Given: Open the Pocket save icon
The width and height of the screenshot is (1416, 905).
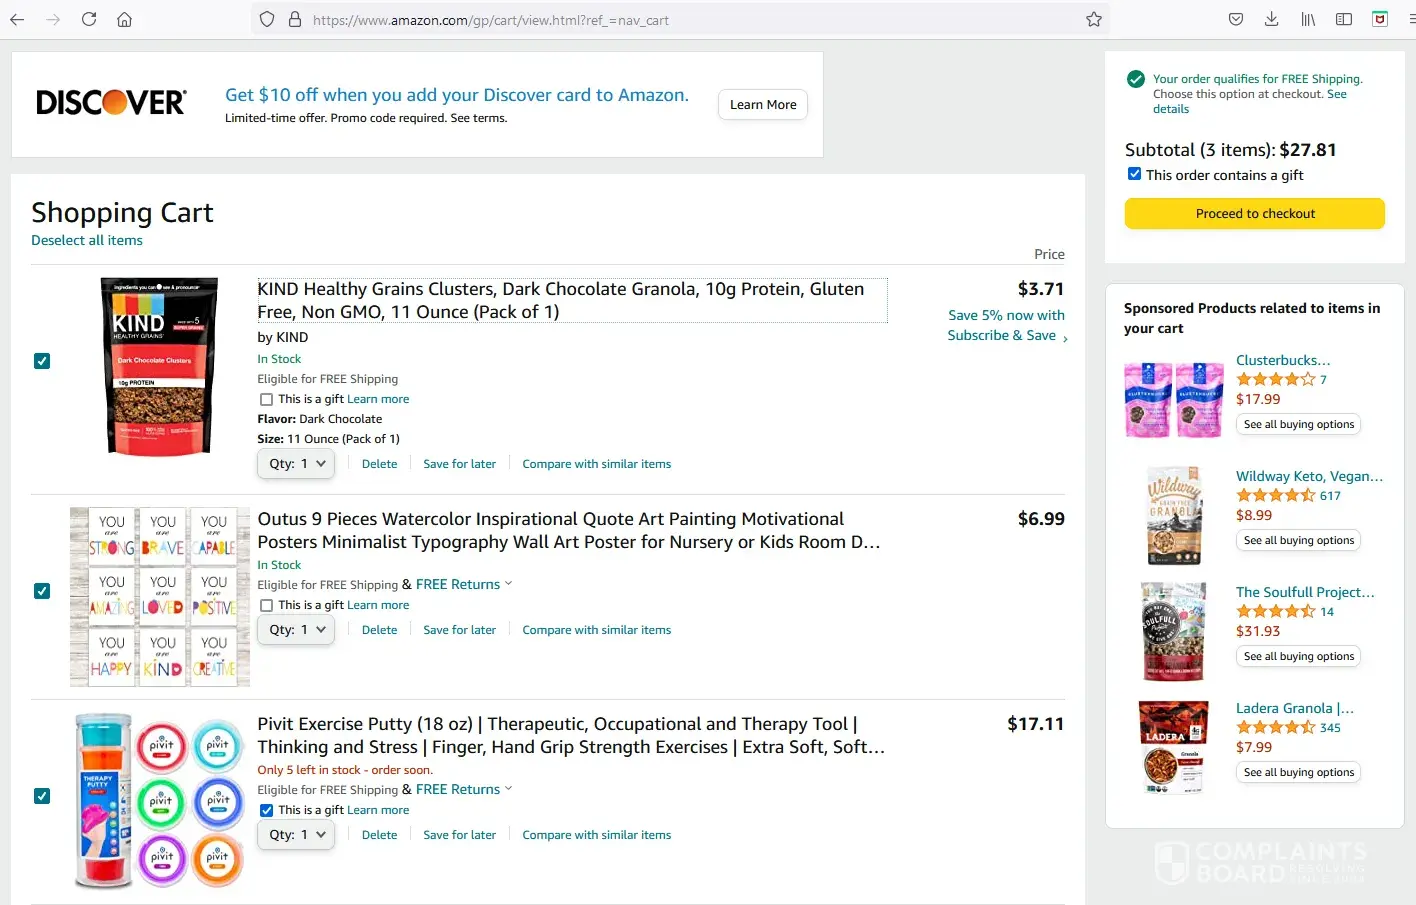Looking at the screenshot, I should click(x=1236, y=19).
